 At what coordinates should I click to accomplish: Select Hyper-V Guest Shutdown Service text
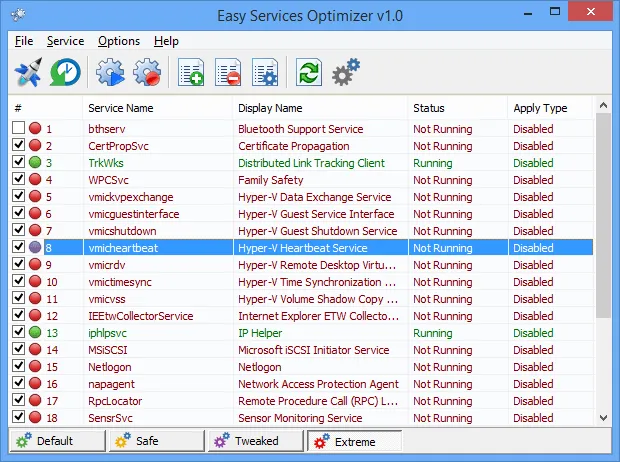318,231
